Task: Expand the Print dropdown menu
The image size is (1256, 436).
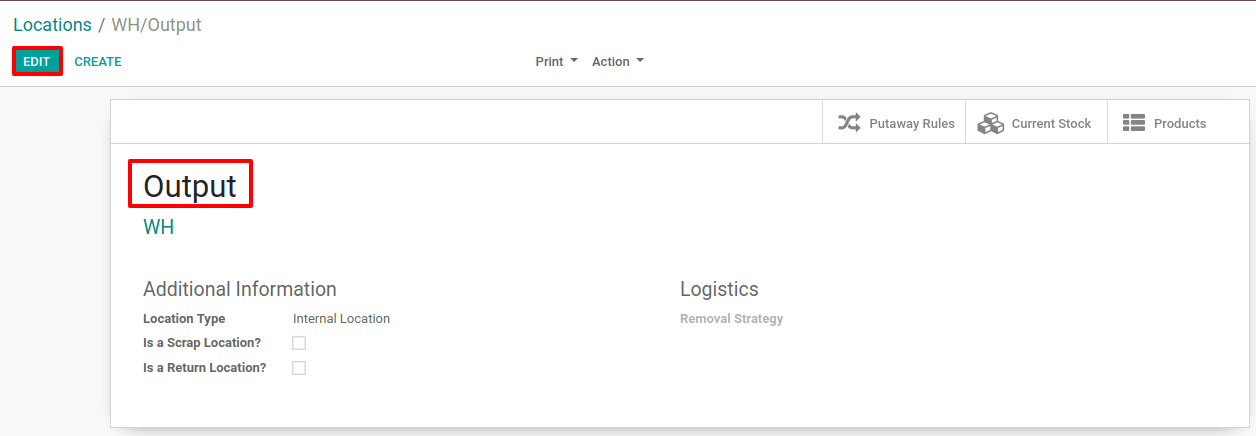Action: point(557,62)
